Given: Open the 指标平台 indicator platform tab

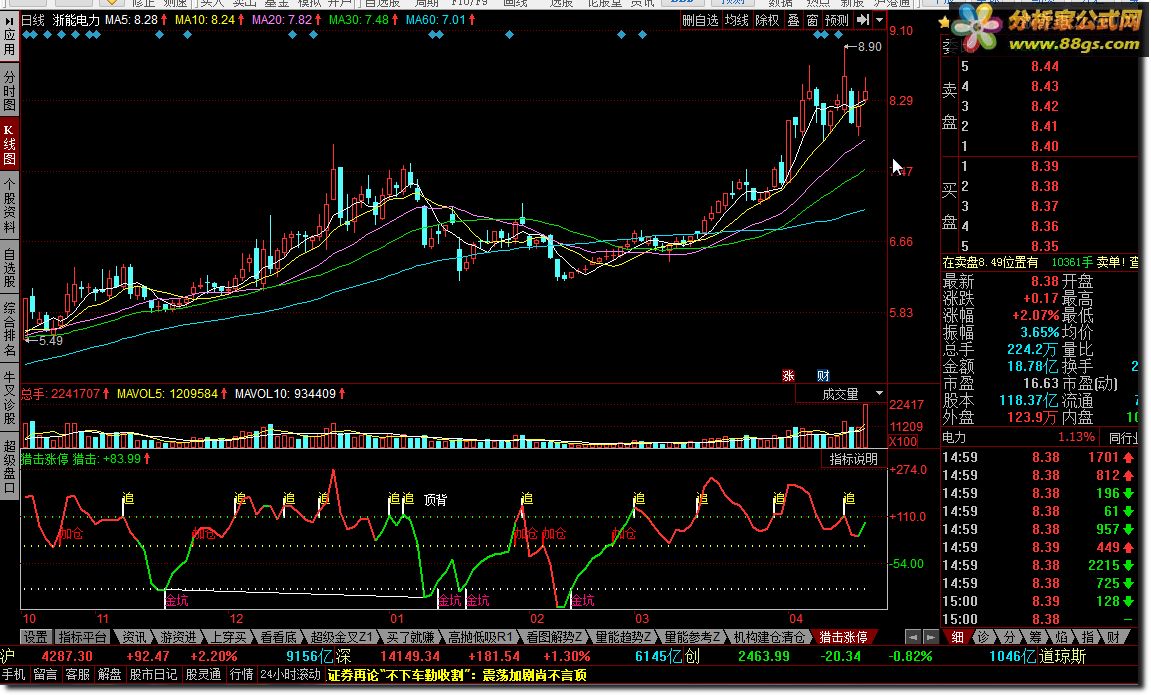Looking at the screenshot, I should point(83,637).
